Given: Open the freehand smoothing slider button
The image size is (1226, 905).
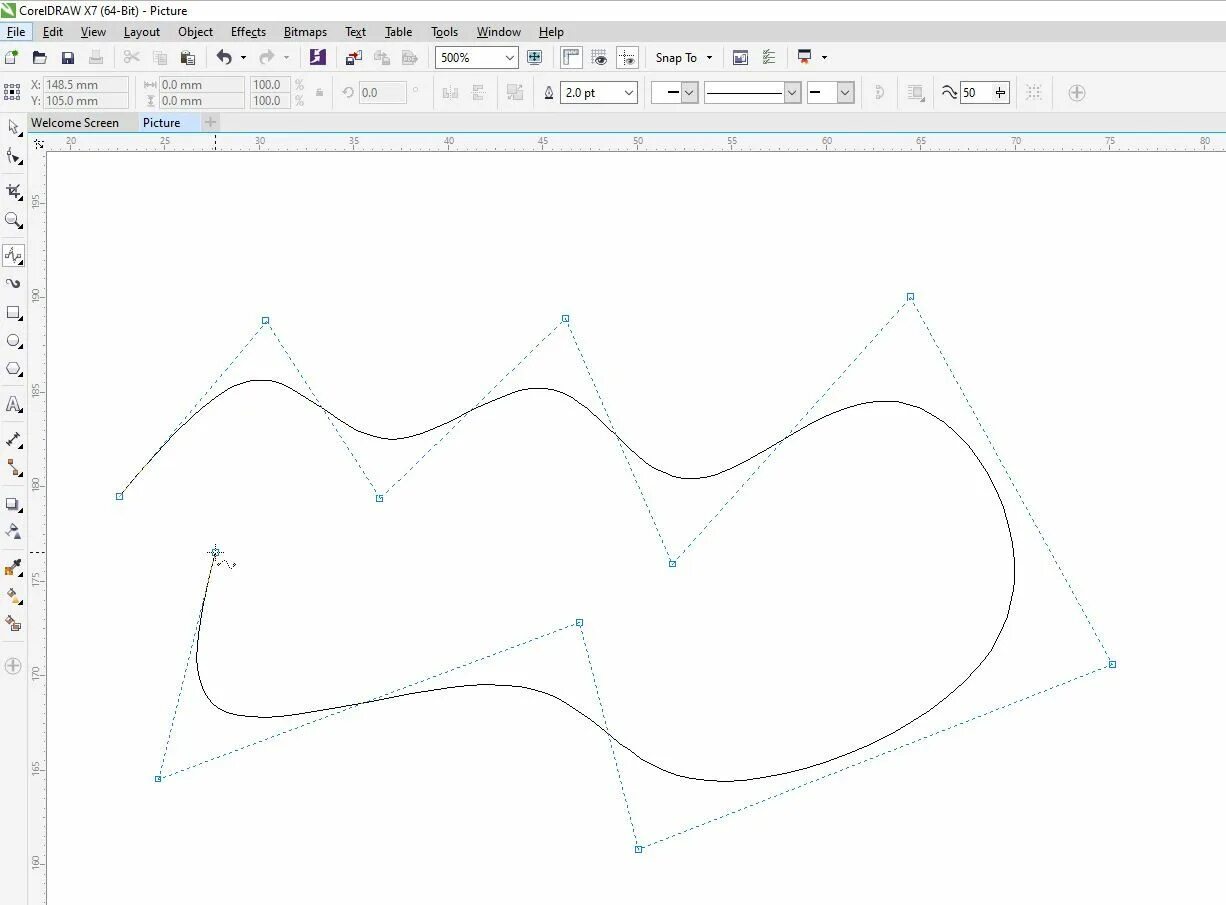Looking at the screenshot, I should [1001, 92].
